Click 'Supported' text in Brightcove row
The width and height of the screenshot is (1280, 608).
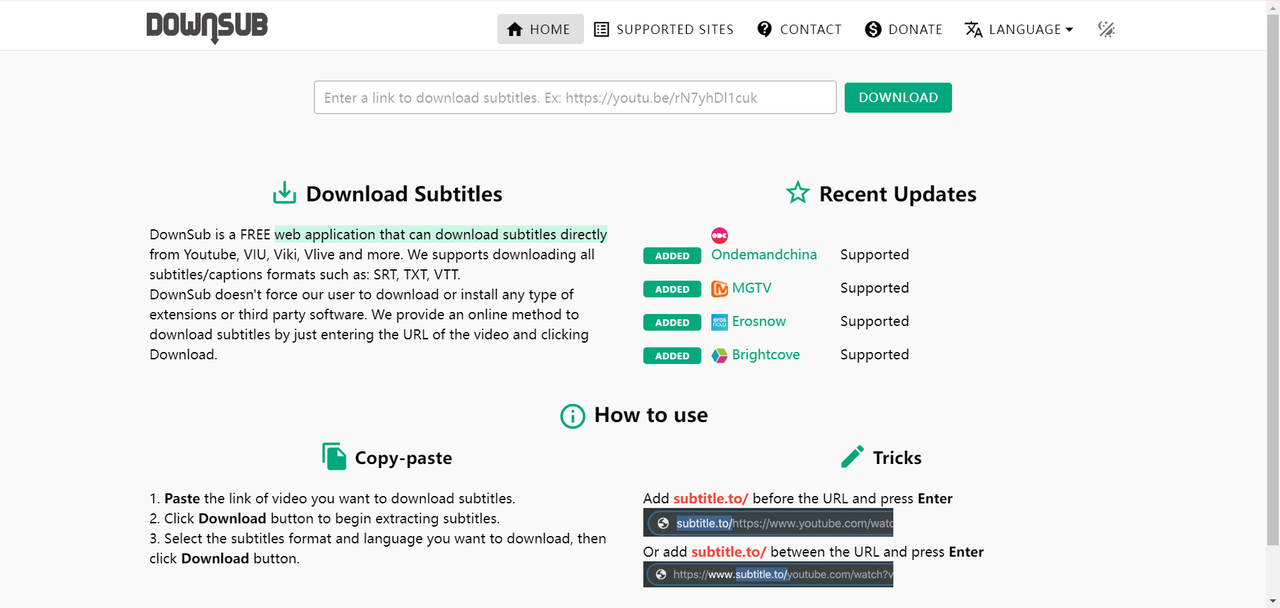click(874, 354)
